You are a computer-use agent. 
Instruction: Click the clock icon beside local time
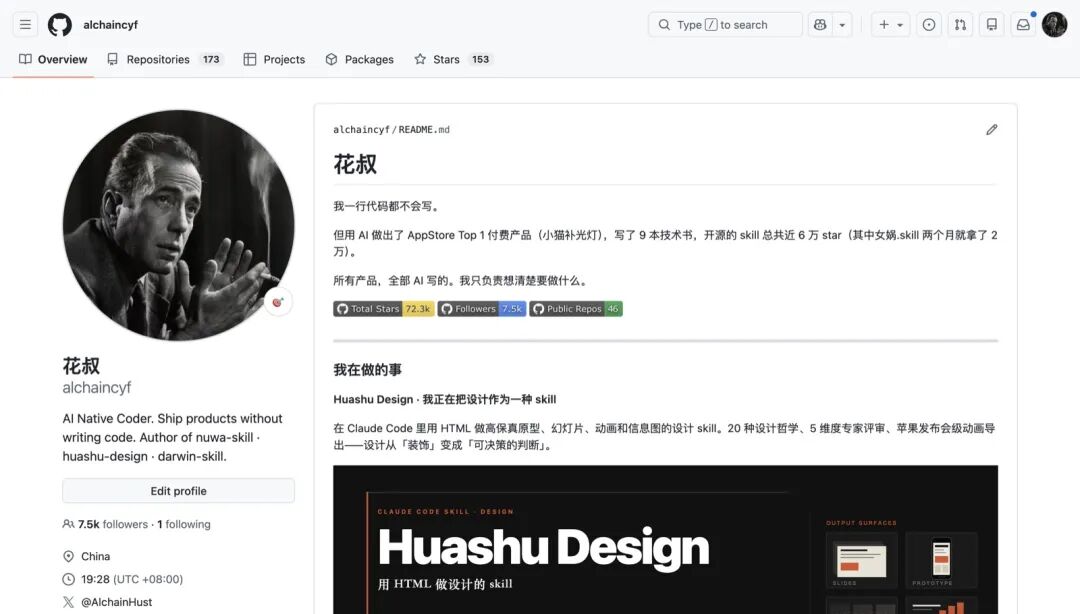(x=68, y=579)
